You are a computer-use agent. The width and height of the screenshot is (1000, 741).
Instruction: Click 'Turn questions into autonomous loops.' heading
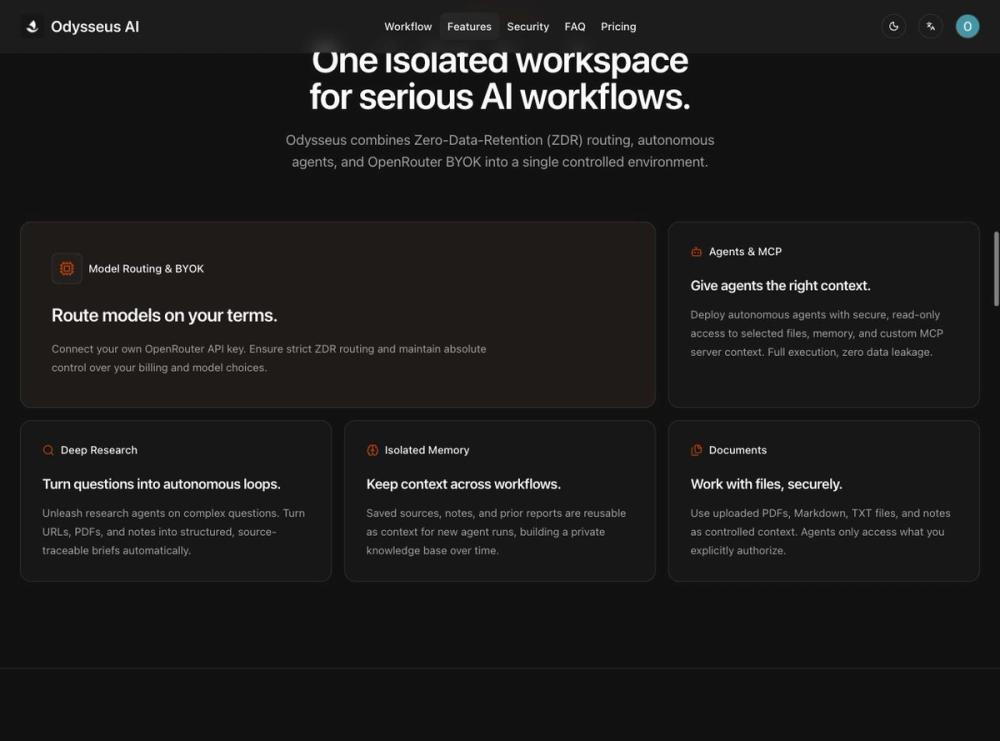(161, 484)
